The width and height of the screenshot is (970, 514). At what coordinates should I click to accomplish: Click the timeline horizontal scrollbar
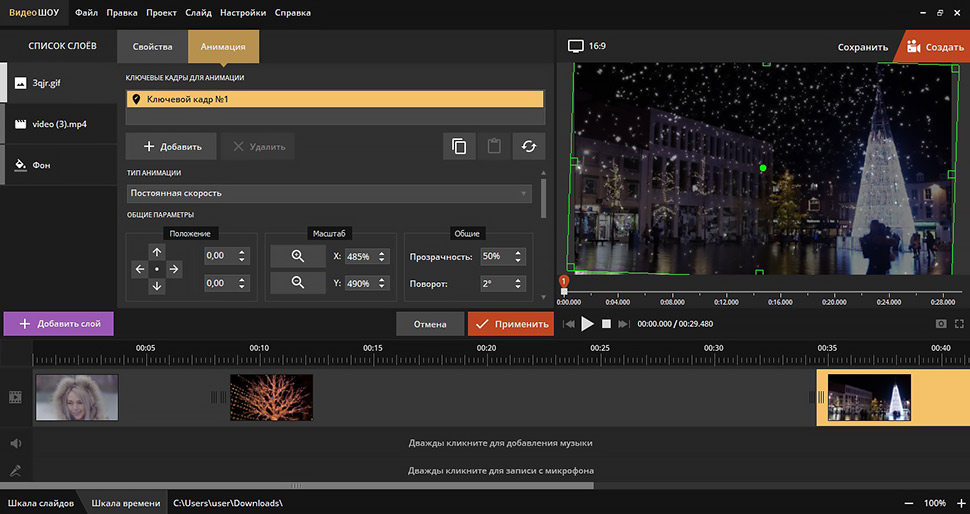(297, 486)
